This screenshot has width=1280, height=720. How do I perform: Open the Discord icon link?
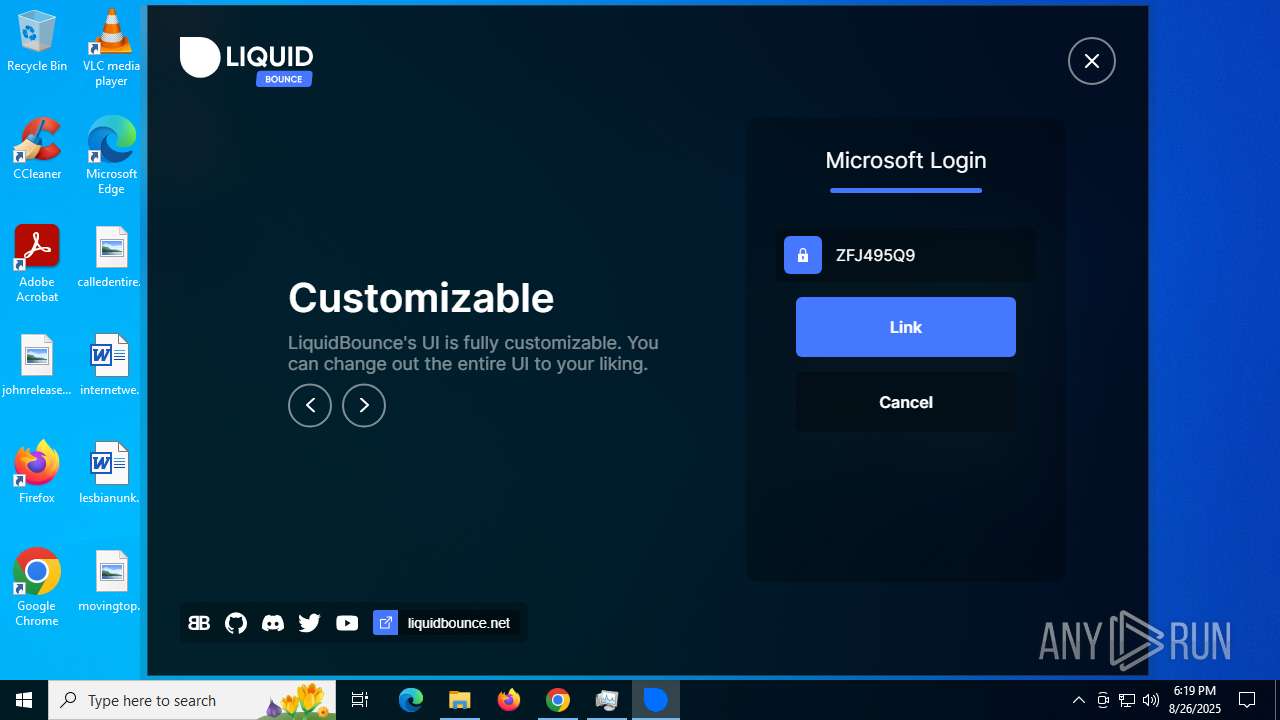point(272,623)
